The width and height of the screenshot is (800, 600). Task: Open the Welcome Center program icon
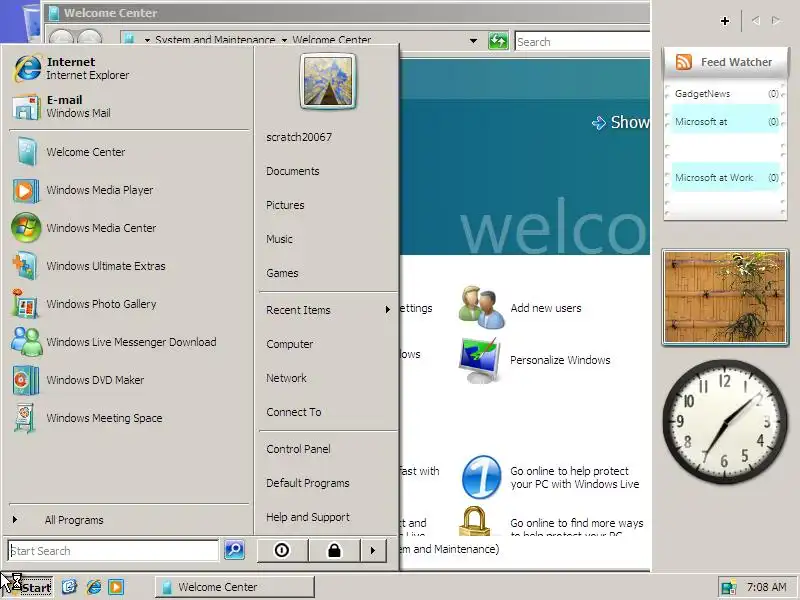(26, 152)
